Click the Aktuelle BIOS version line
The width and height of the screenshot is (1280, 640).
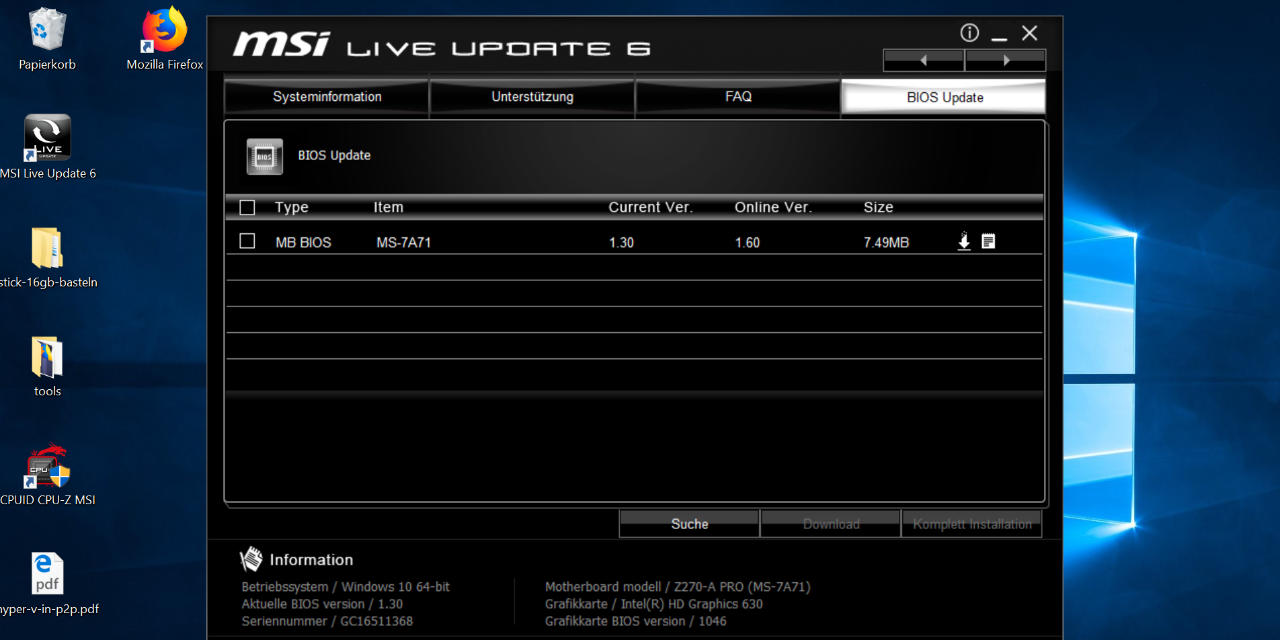322,604
